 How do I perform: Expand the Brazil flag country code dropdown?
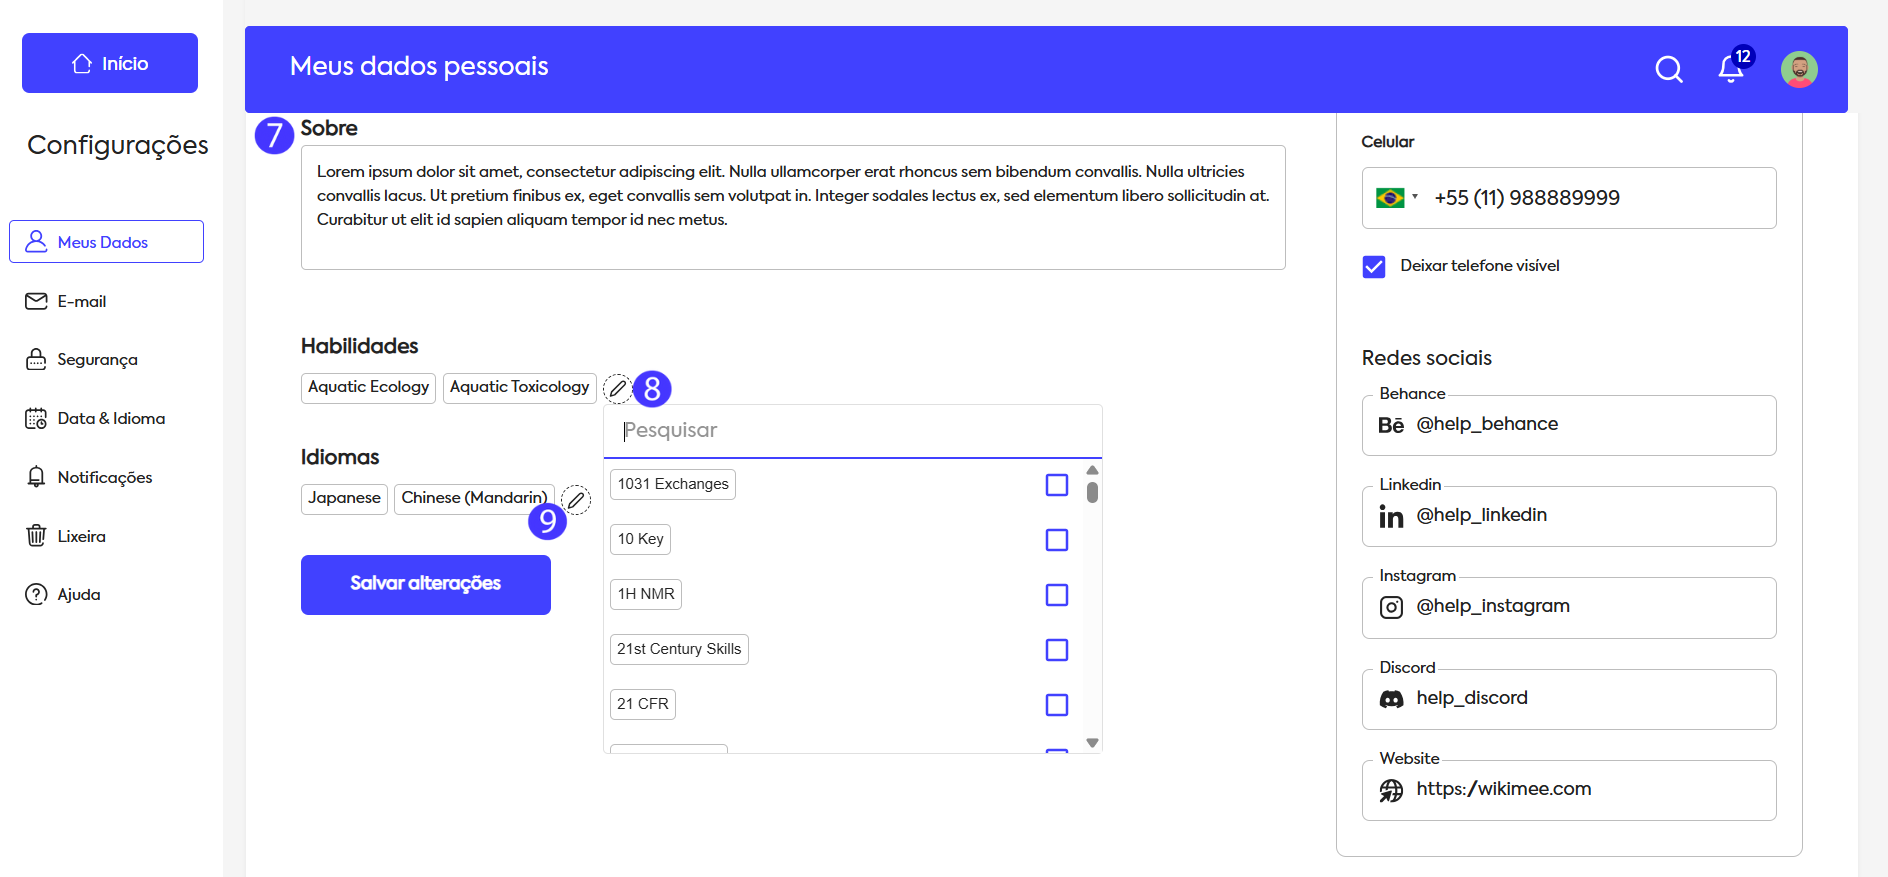pyautogui.click(x=1396, y=198)
